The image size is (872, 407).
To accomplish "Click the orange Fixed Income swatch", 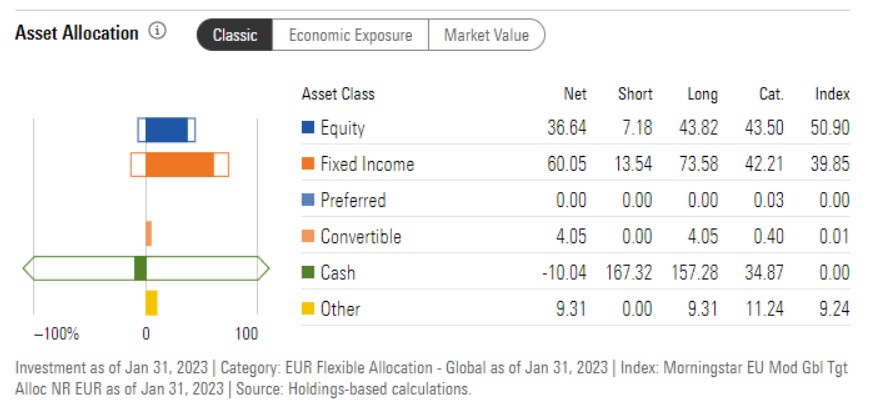I will tap(308, 164).
